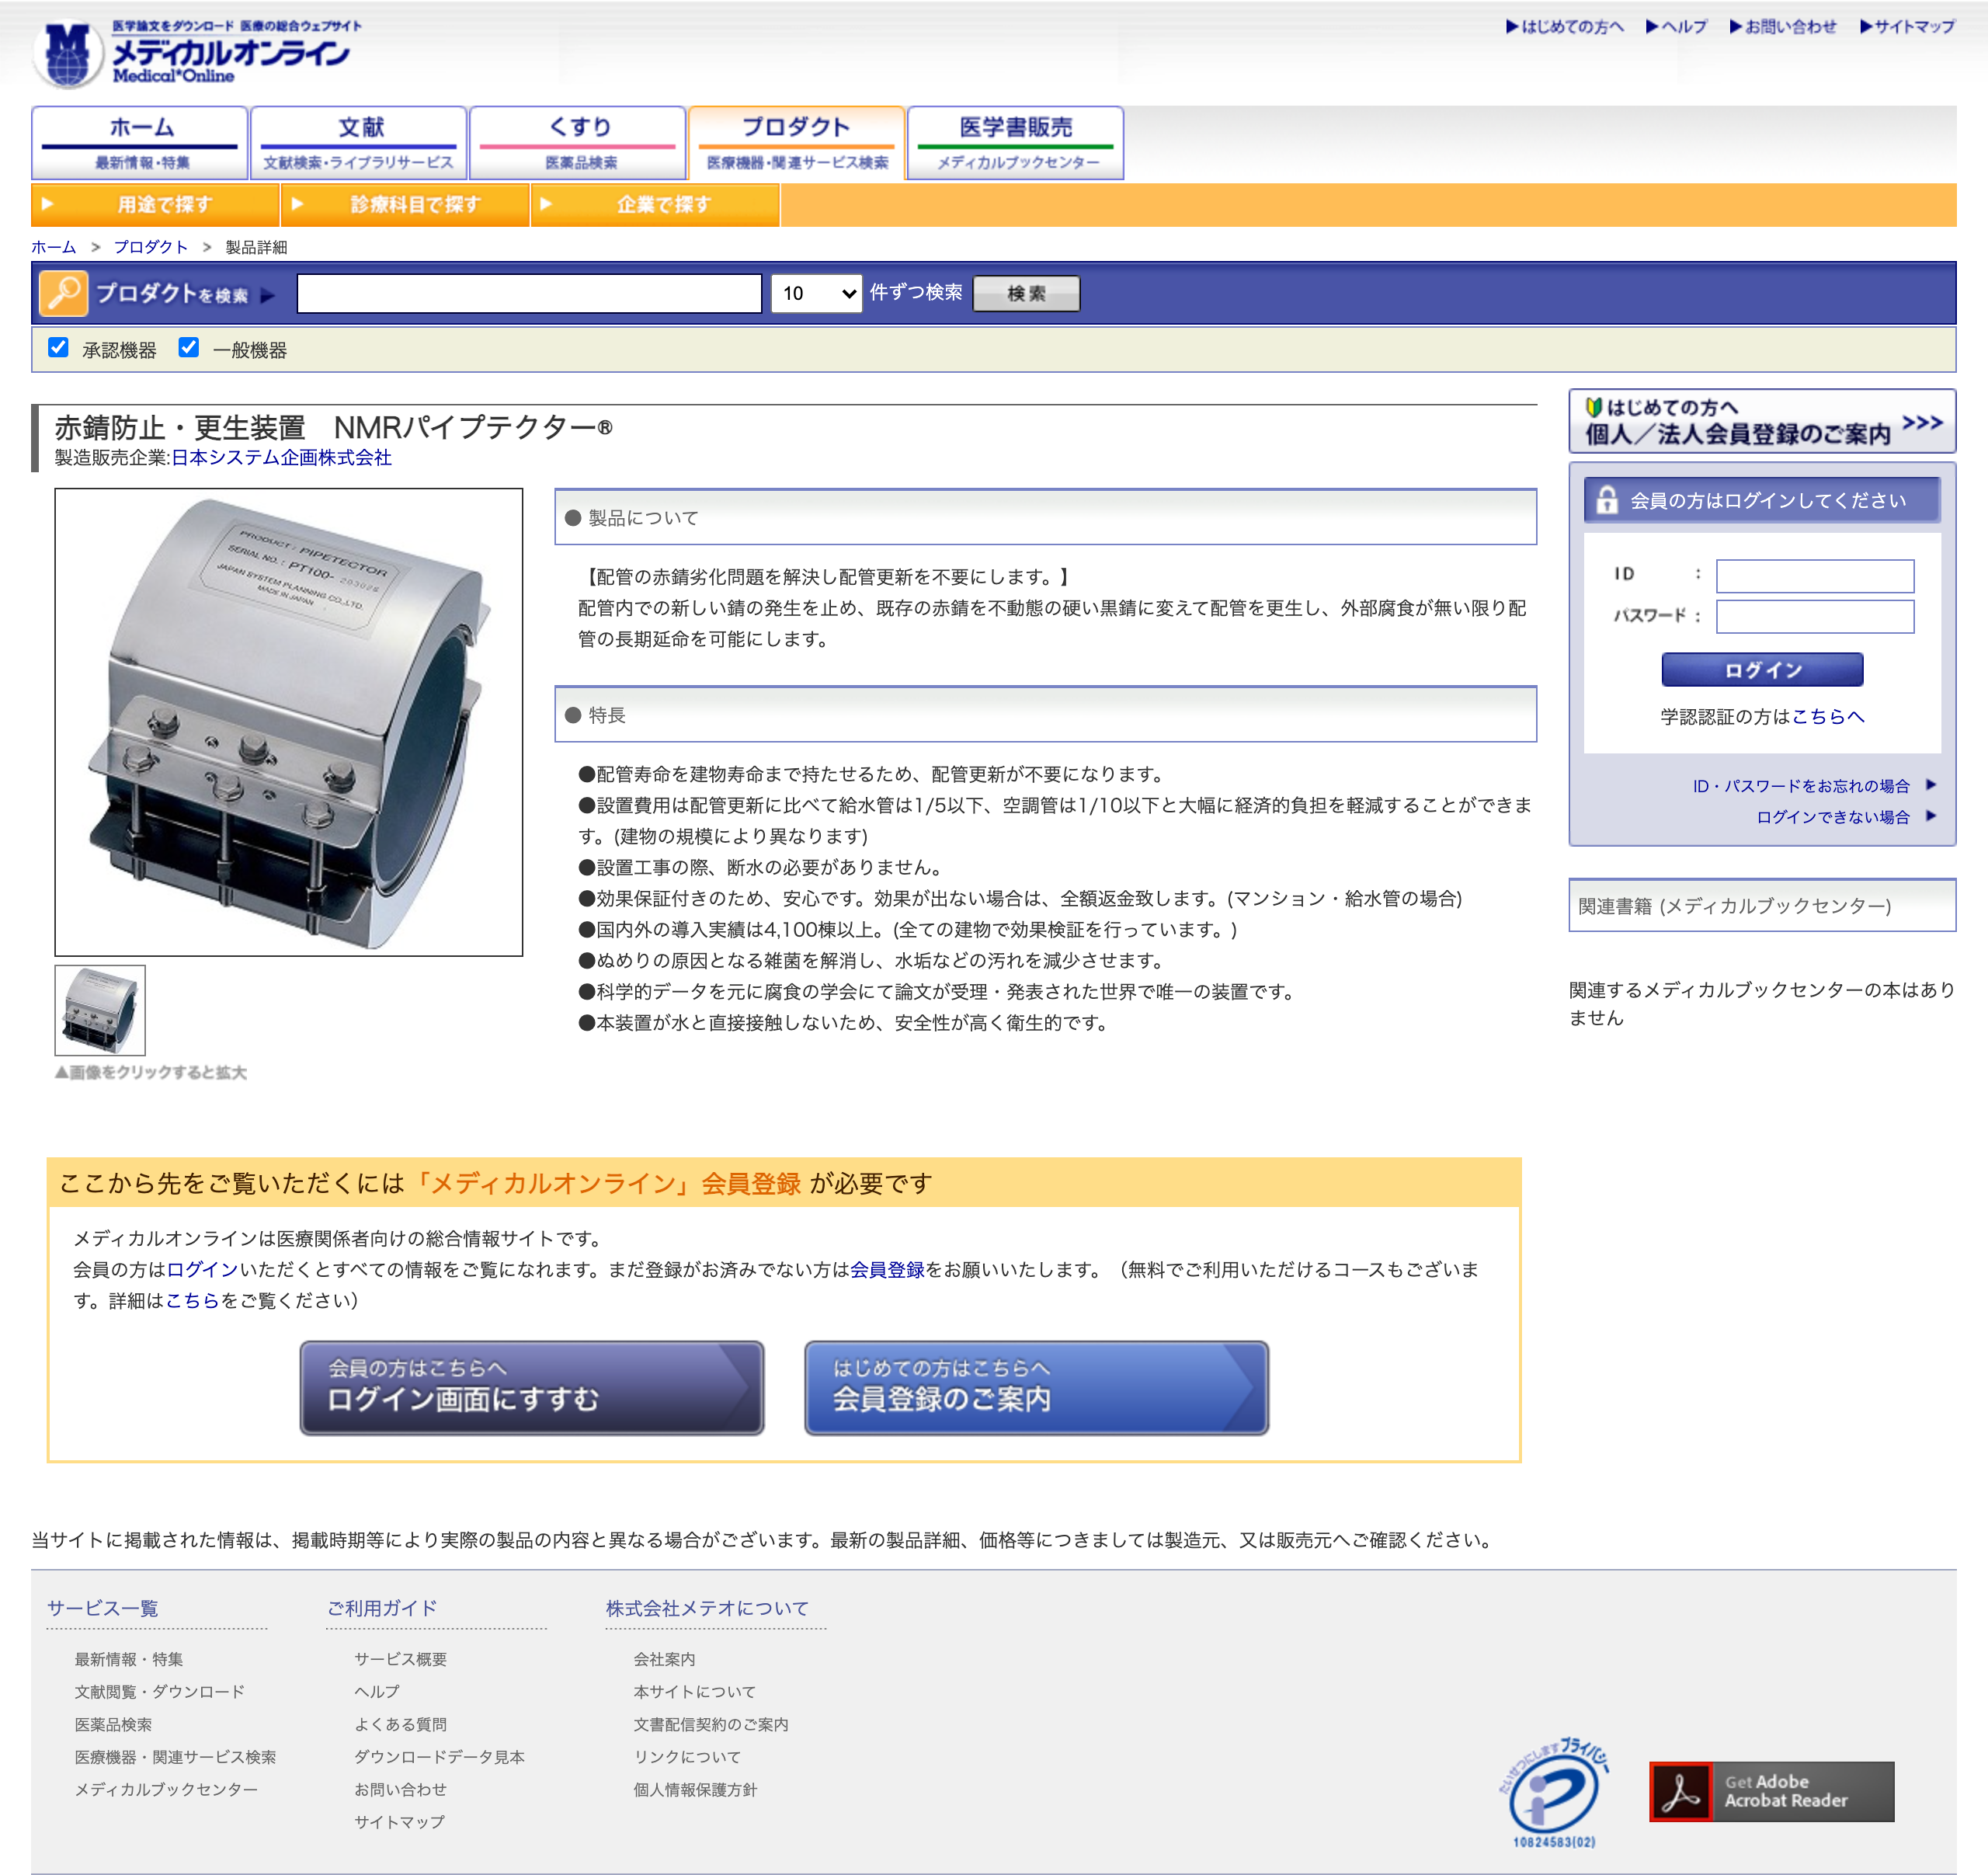
Task: Click プロダクト in the breadcrumb
Action: (x=150, y=247)
